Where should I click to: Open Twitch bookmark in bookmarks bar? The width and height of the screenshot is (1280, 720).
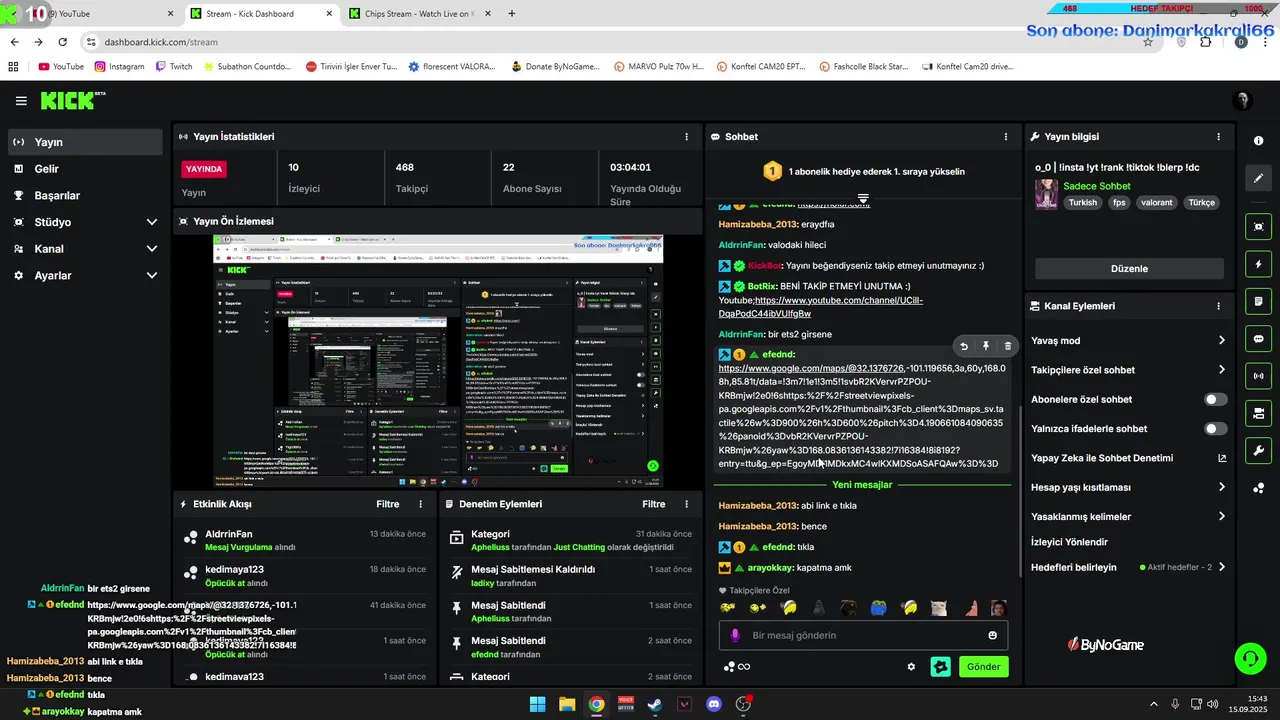pyautogui.click(x=174, y=66)
